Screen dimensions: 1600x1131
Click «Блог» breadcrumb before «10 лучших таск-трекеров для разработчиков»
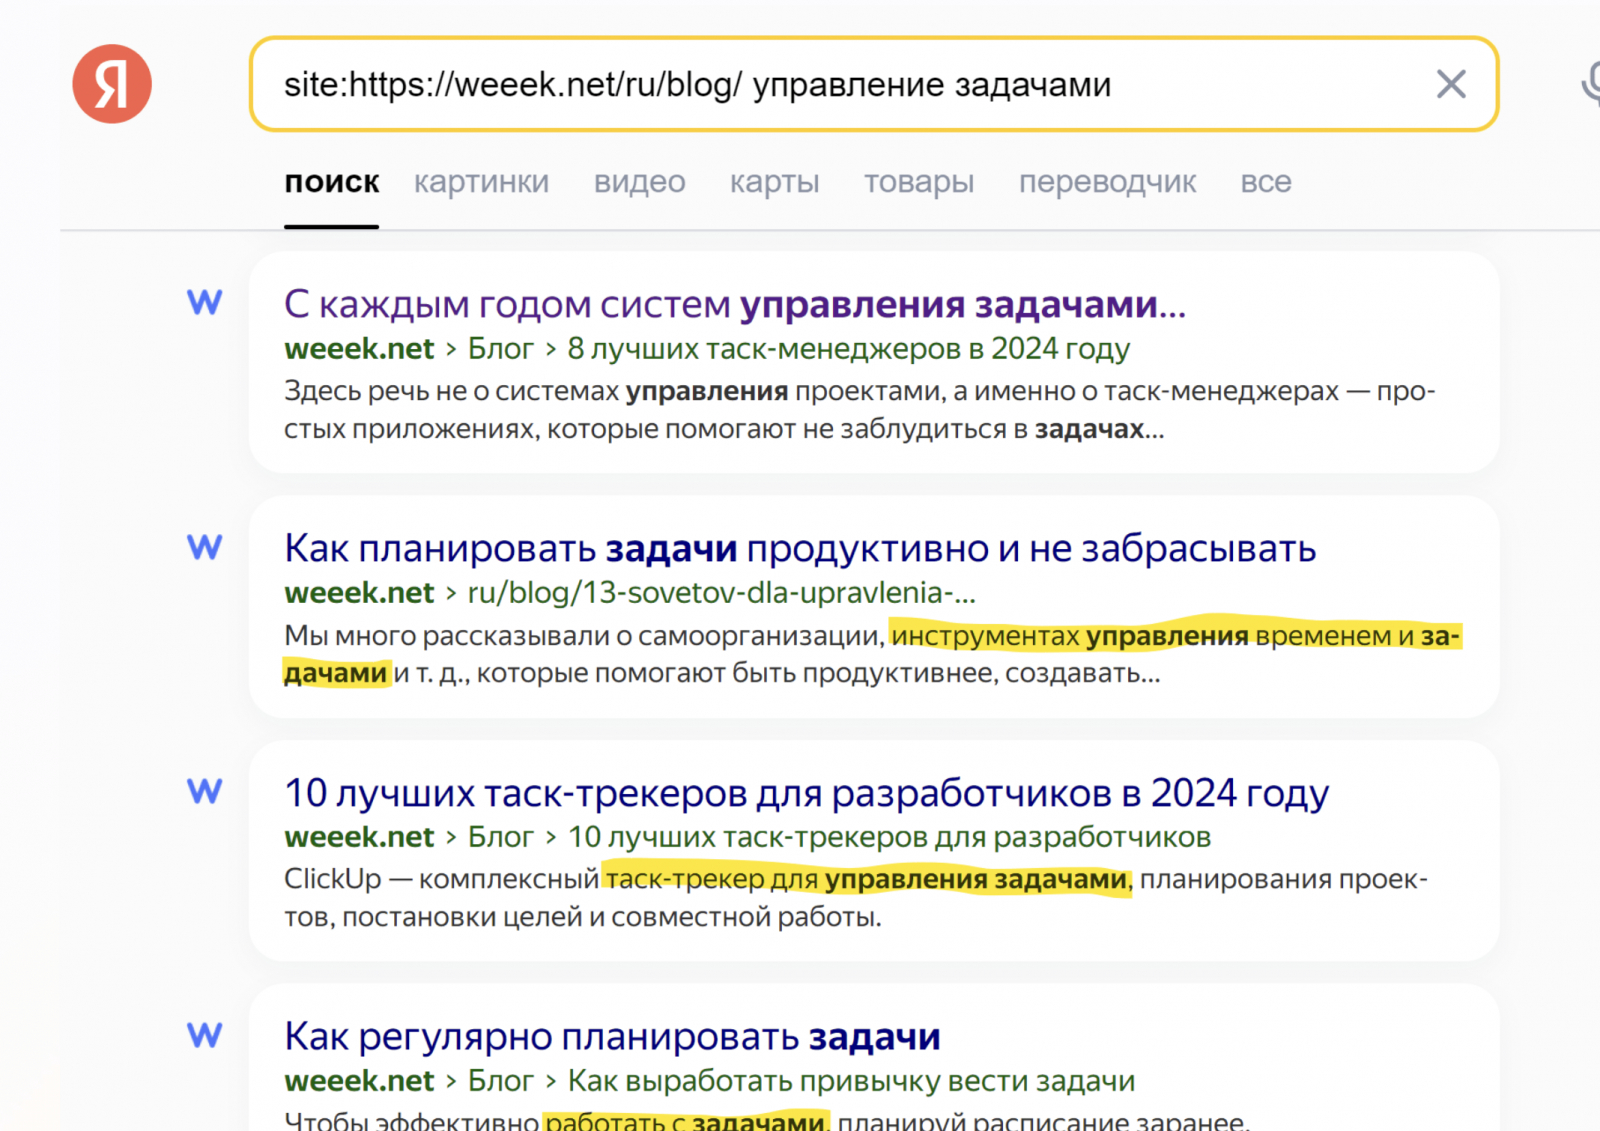coord(501,836)
